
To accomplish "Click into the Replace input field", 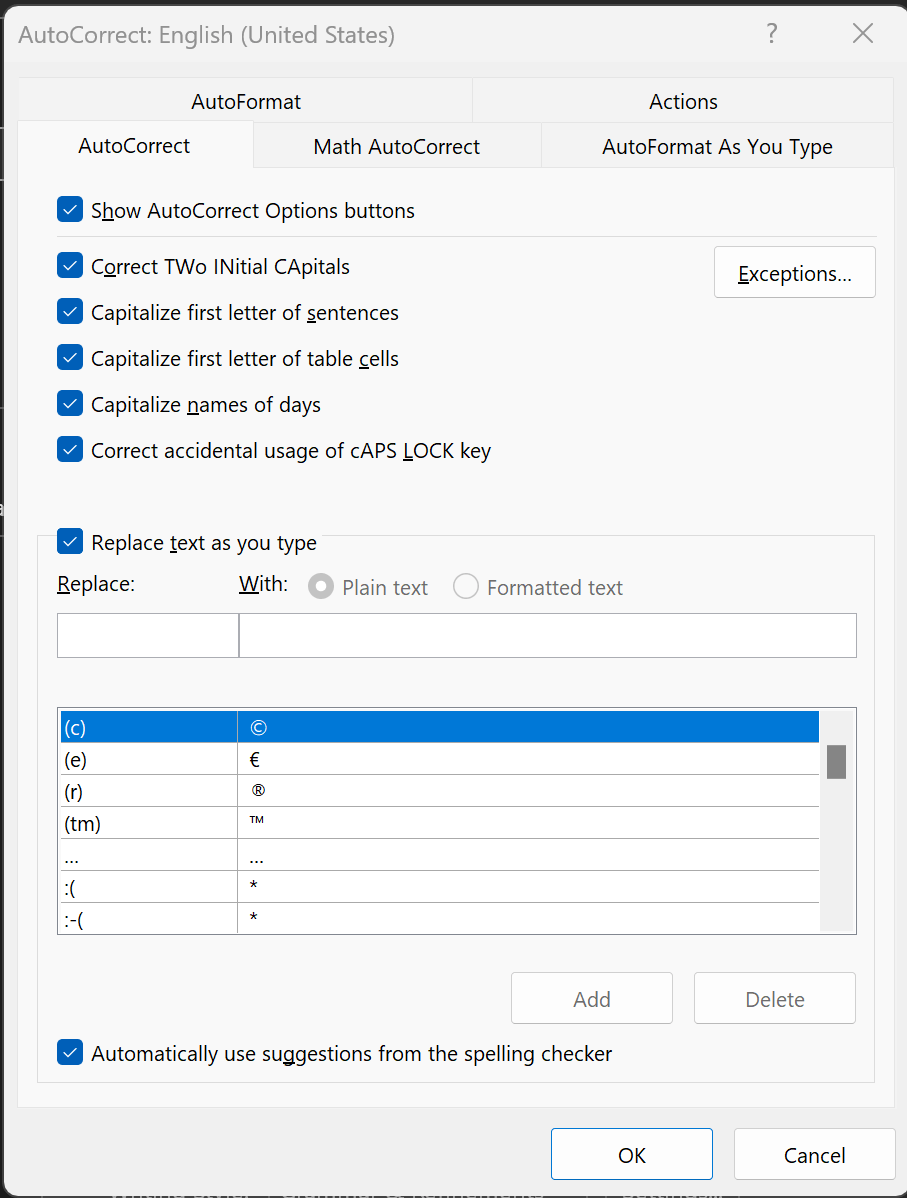I will (148, 635).
